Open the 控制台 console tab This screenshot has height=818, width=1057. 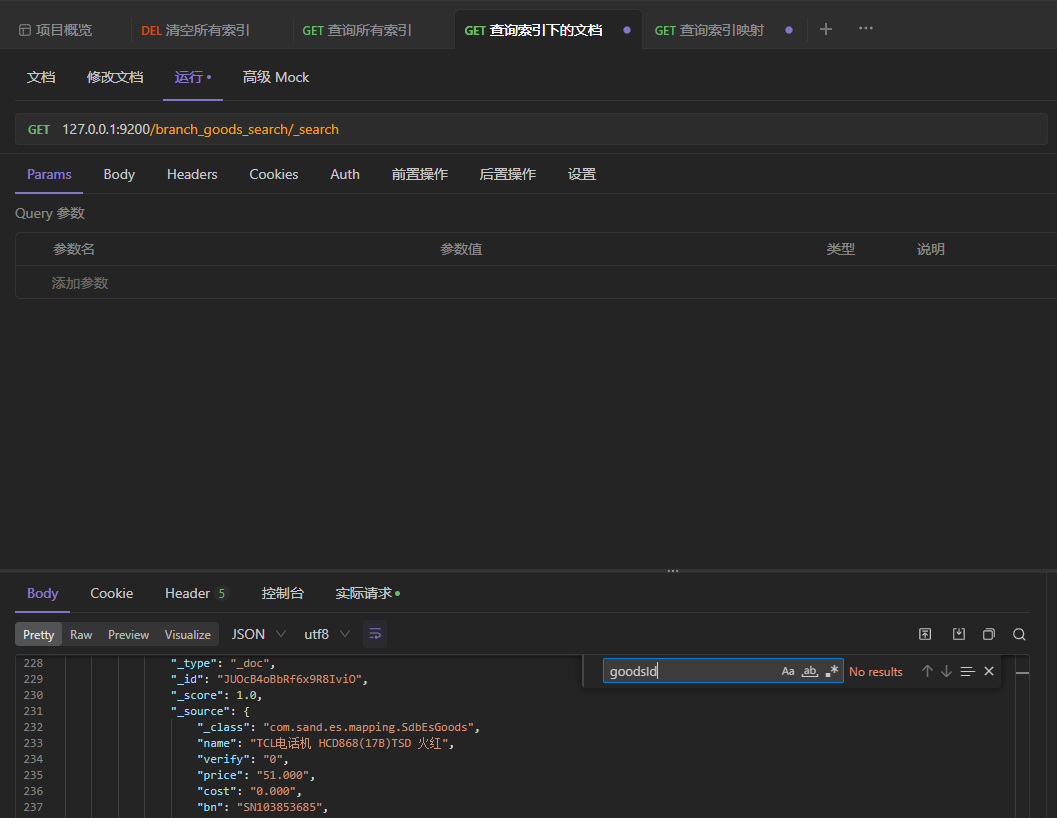282,593
